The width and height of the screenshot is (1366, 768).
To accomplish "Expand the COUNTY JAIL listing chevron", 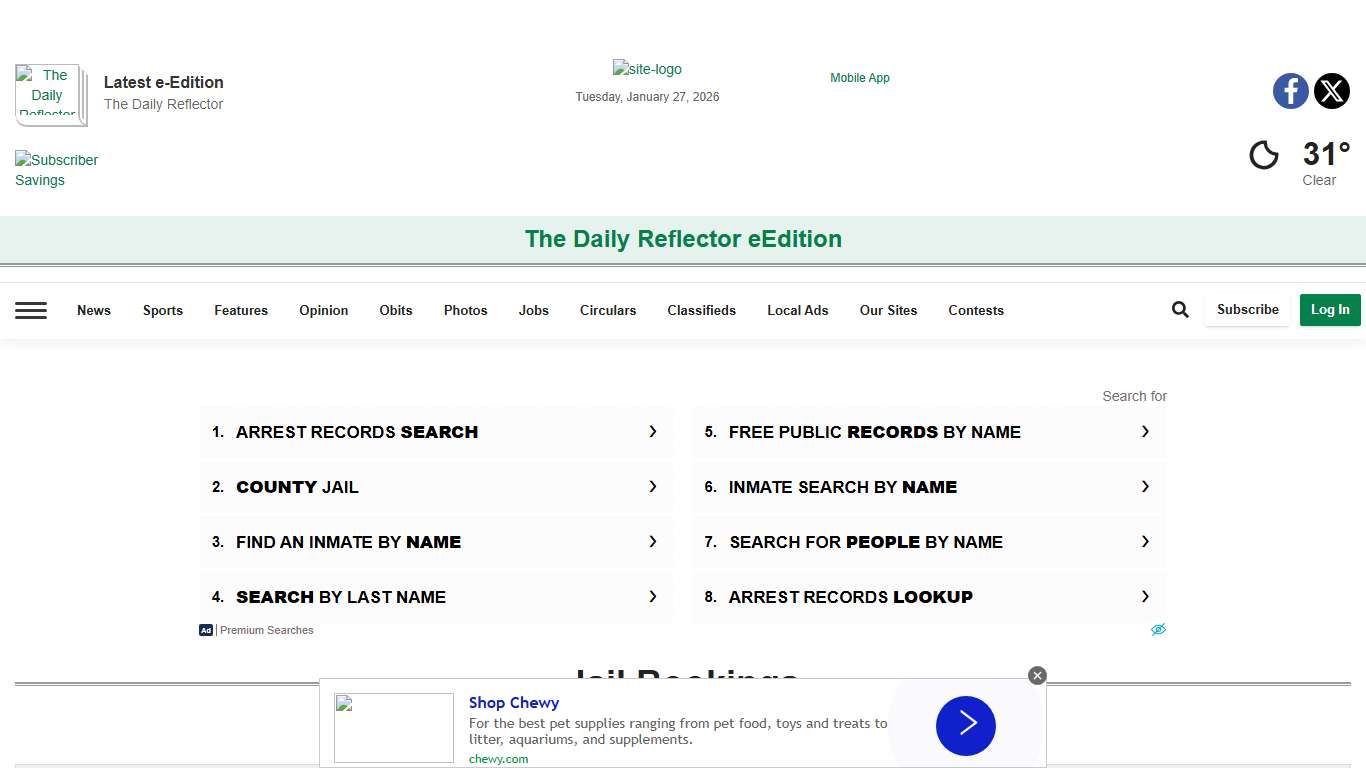I will pos(652,487).
